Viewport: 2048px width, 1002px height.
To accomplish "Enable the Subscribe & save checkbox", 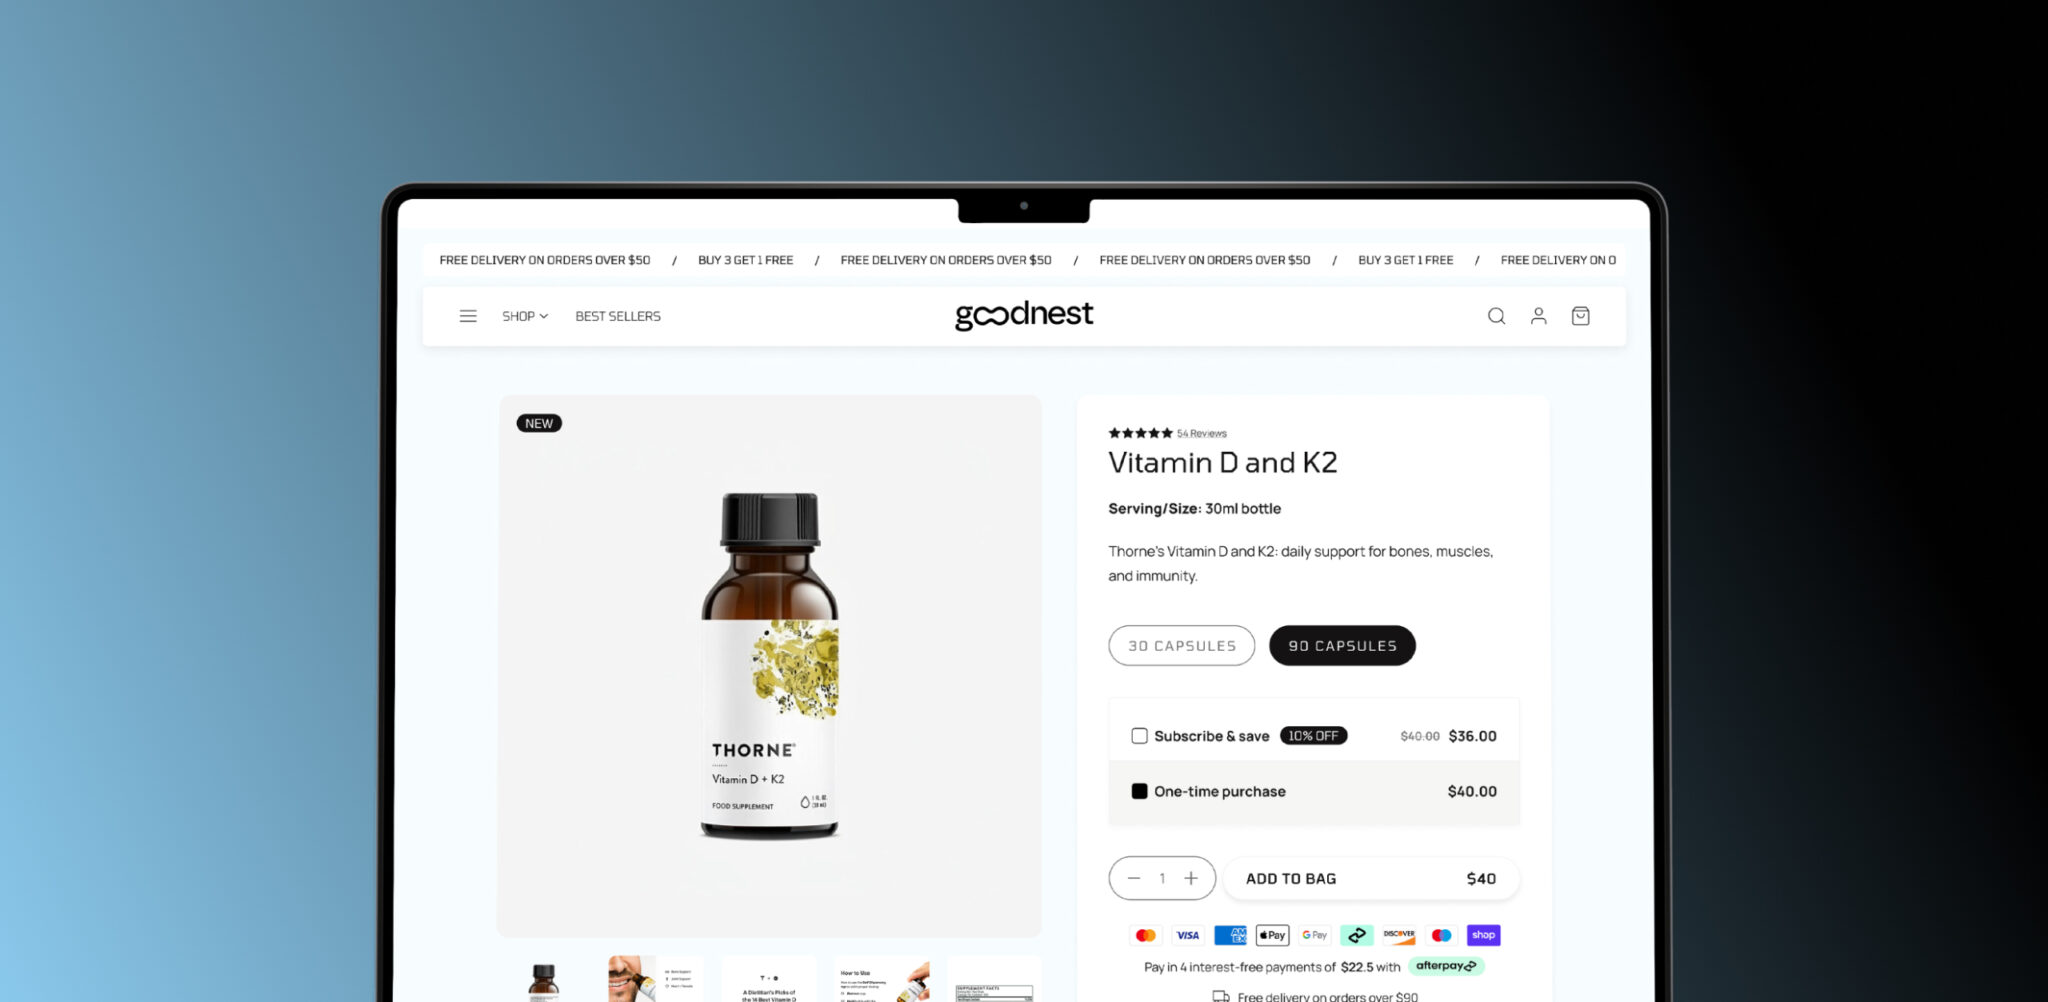I will tap(1139, 736).
